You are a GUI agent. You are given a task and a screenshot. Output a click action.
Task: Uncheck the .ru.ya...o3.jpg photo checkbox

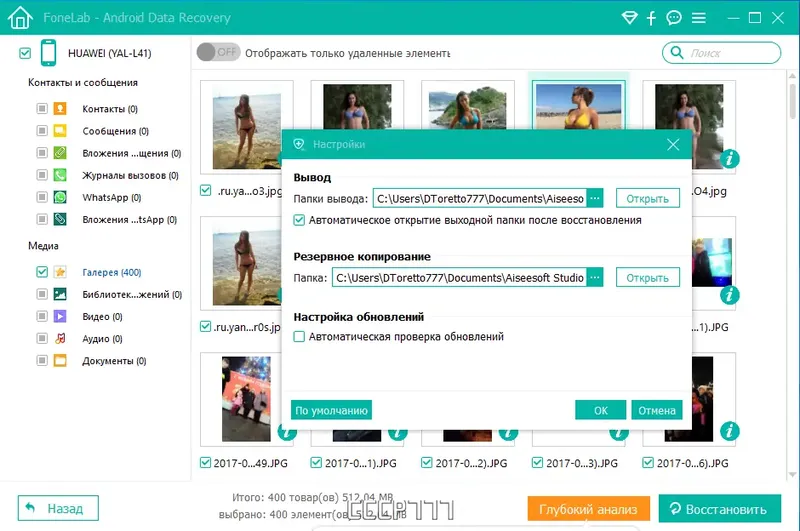pos(206,191)
